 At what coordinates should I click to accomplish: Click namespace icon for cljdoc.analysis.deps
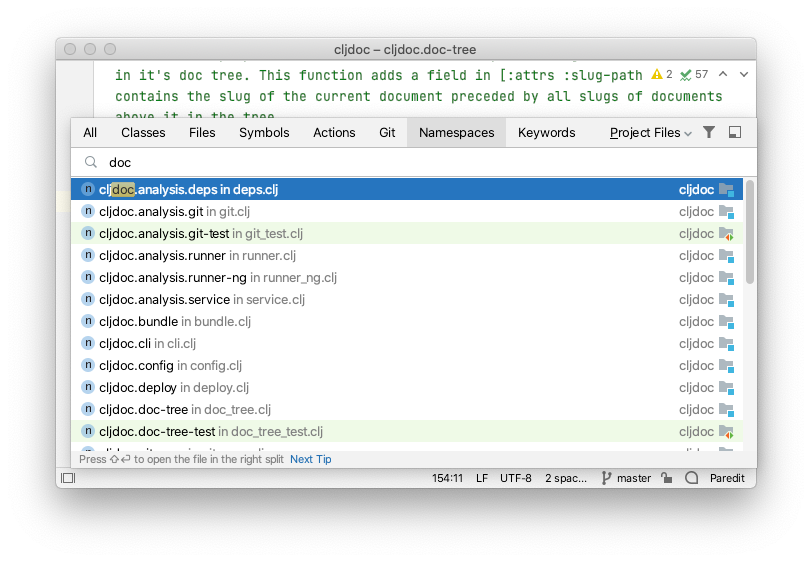[88, 189]
